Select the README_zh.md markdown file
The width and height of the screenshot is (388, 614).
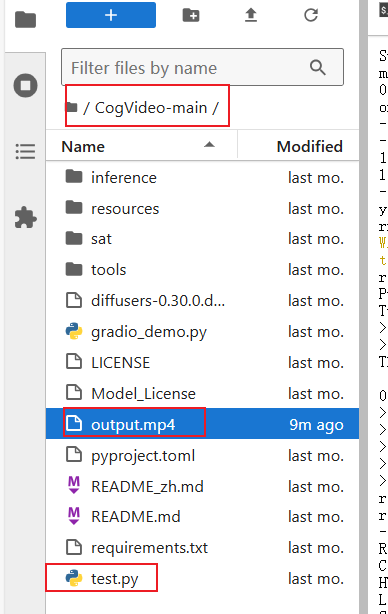click(202, 487)
